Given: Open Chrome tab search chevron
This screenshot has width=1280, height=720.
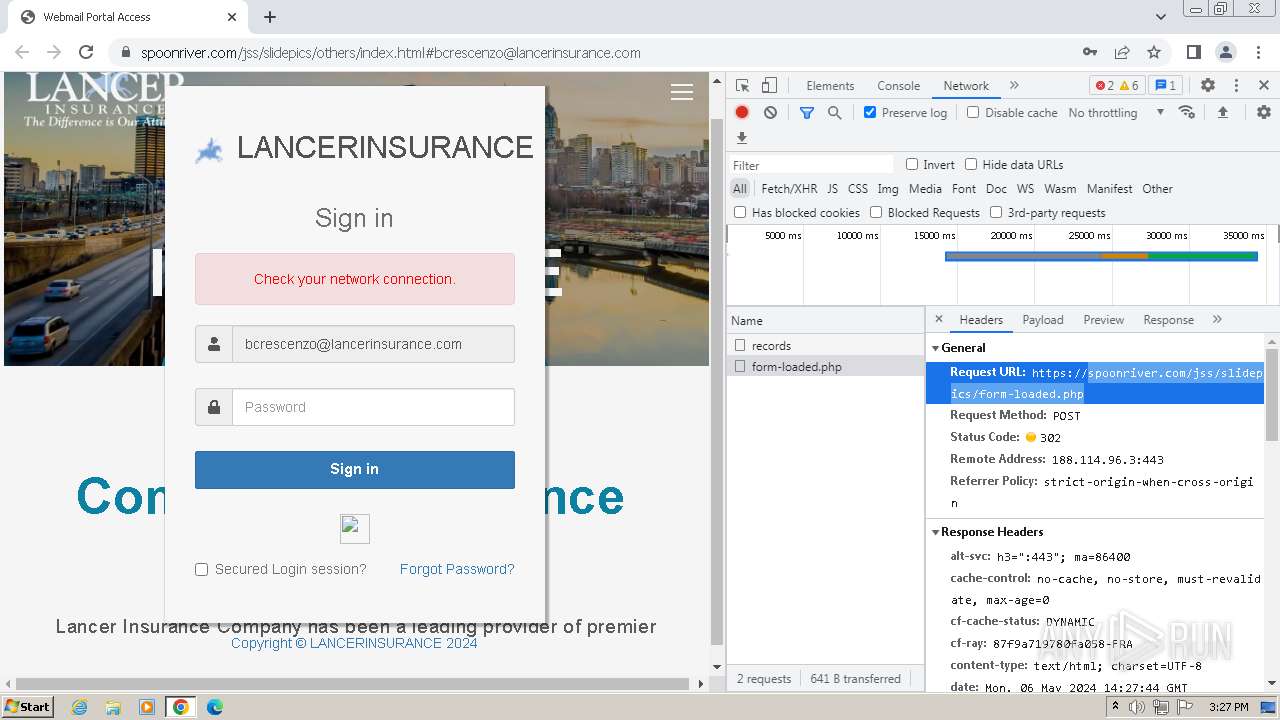Looking at the screenshot, I should (x=1160, y=17).
